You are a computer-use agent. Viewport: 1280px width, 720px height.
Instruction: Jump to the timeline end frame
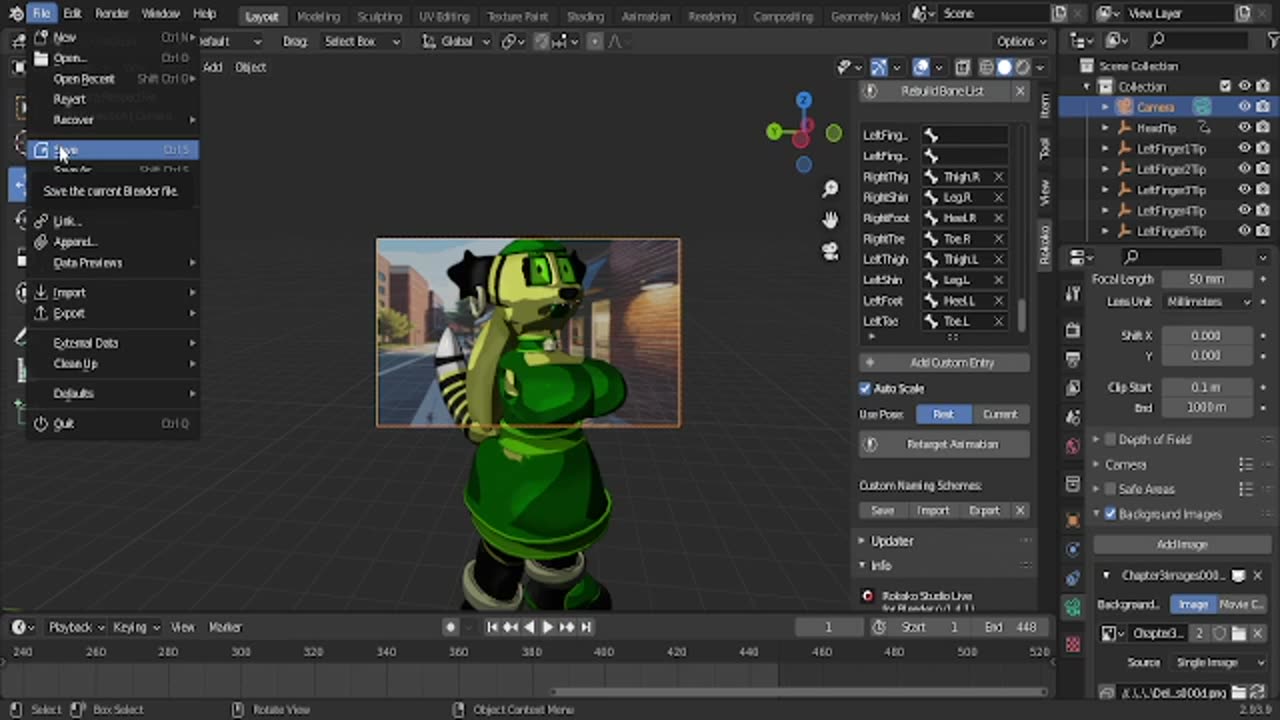[x=587, y=627]
